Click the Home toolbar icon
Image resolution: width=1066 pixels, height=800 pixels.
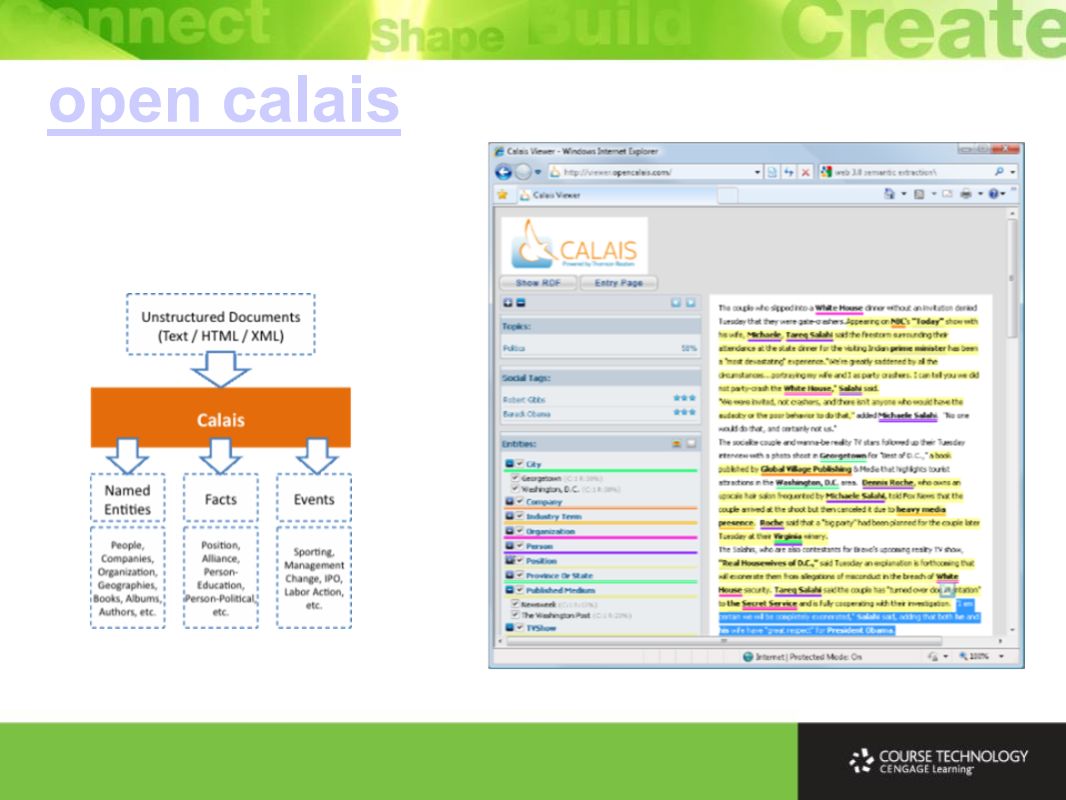click(x=889, y=194)
